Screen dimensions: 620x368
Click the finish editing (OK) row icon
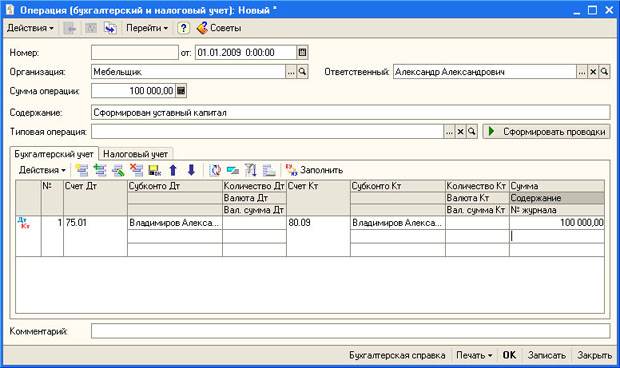(x=155, y=170)
